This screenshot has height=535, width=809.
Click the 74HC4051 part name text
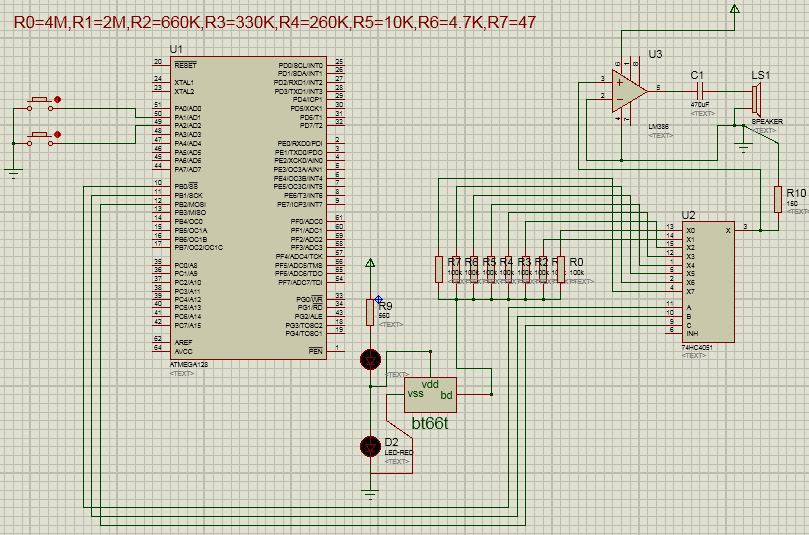(x=697, y=348)
